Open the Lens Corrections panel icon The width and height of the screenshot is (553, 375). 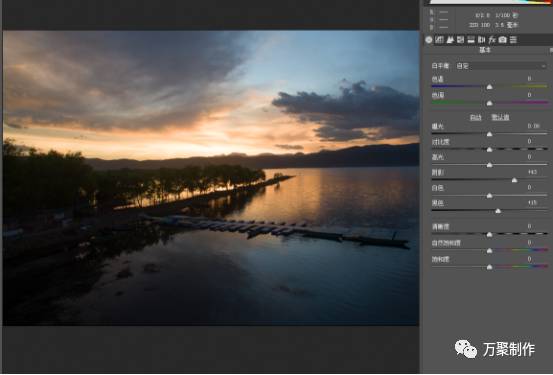point(481,40)
